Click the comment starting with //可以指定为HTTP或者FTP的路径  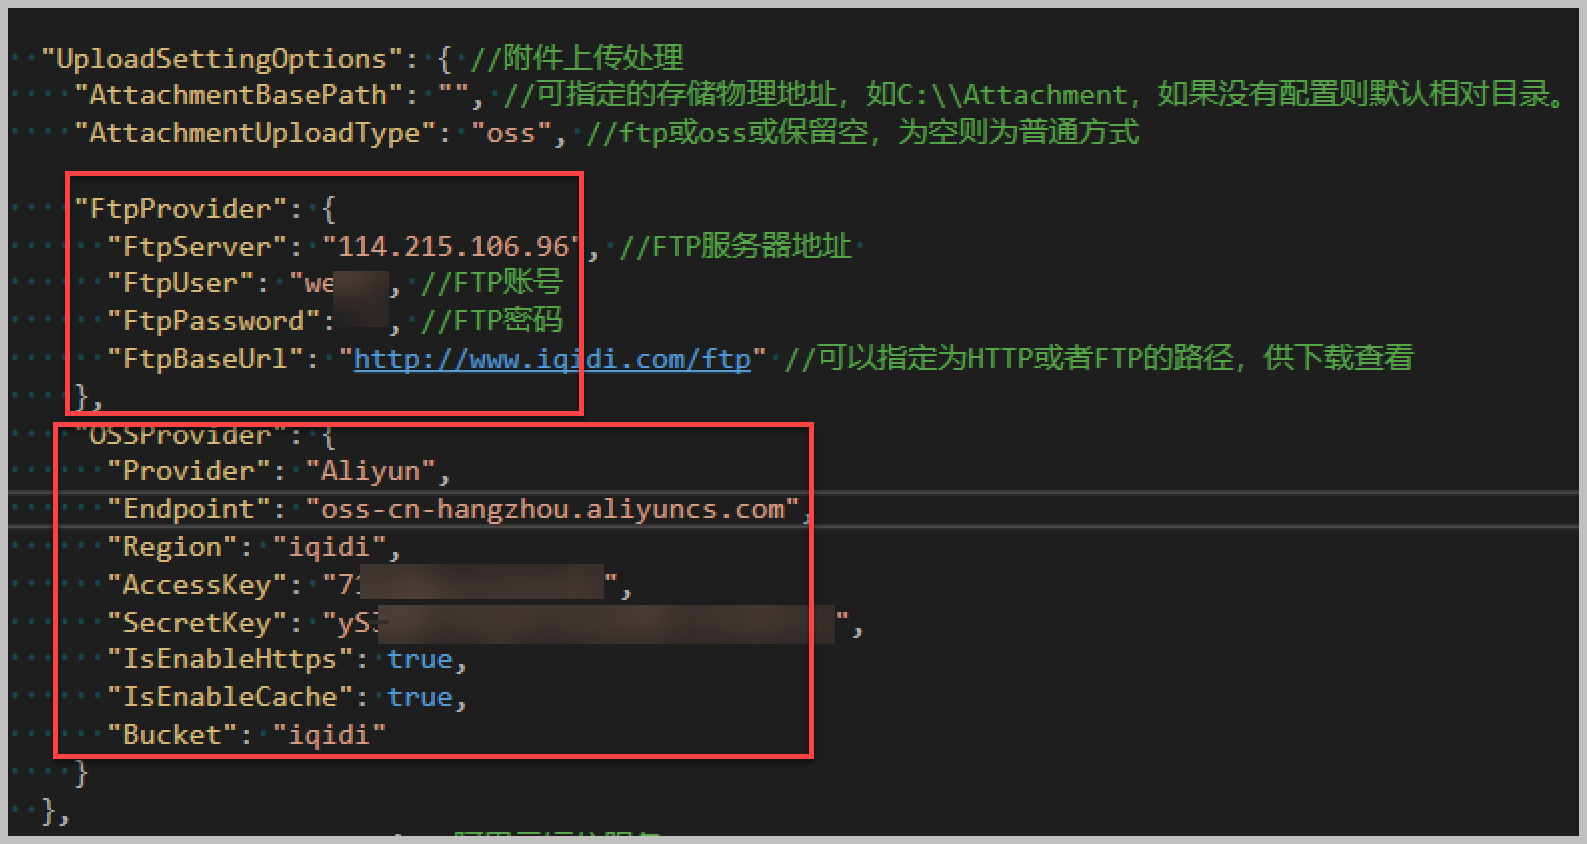1099,358
